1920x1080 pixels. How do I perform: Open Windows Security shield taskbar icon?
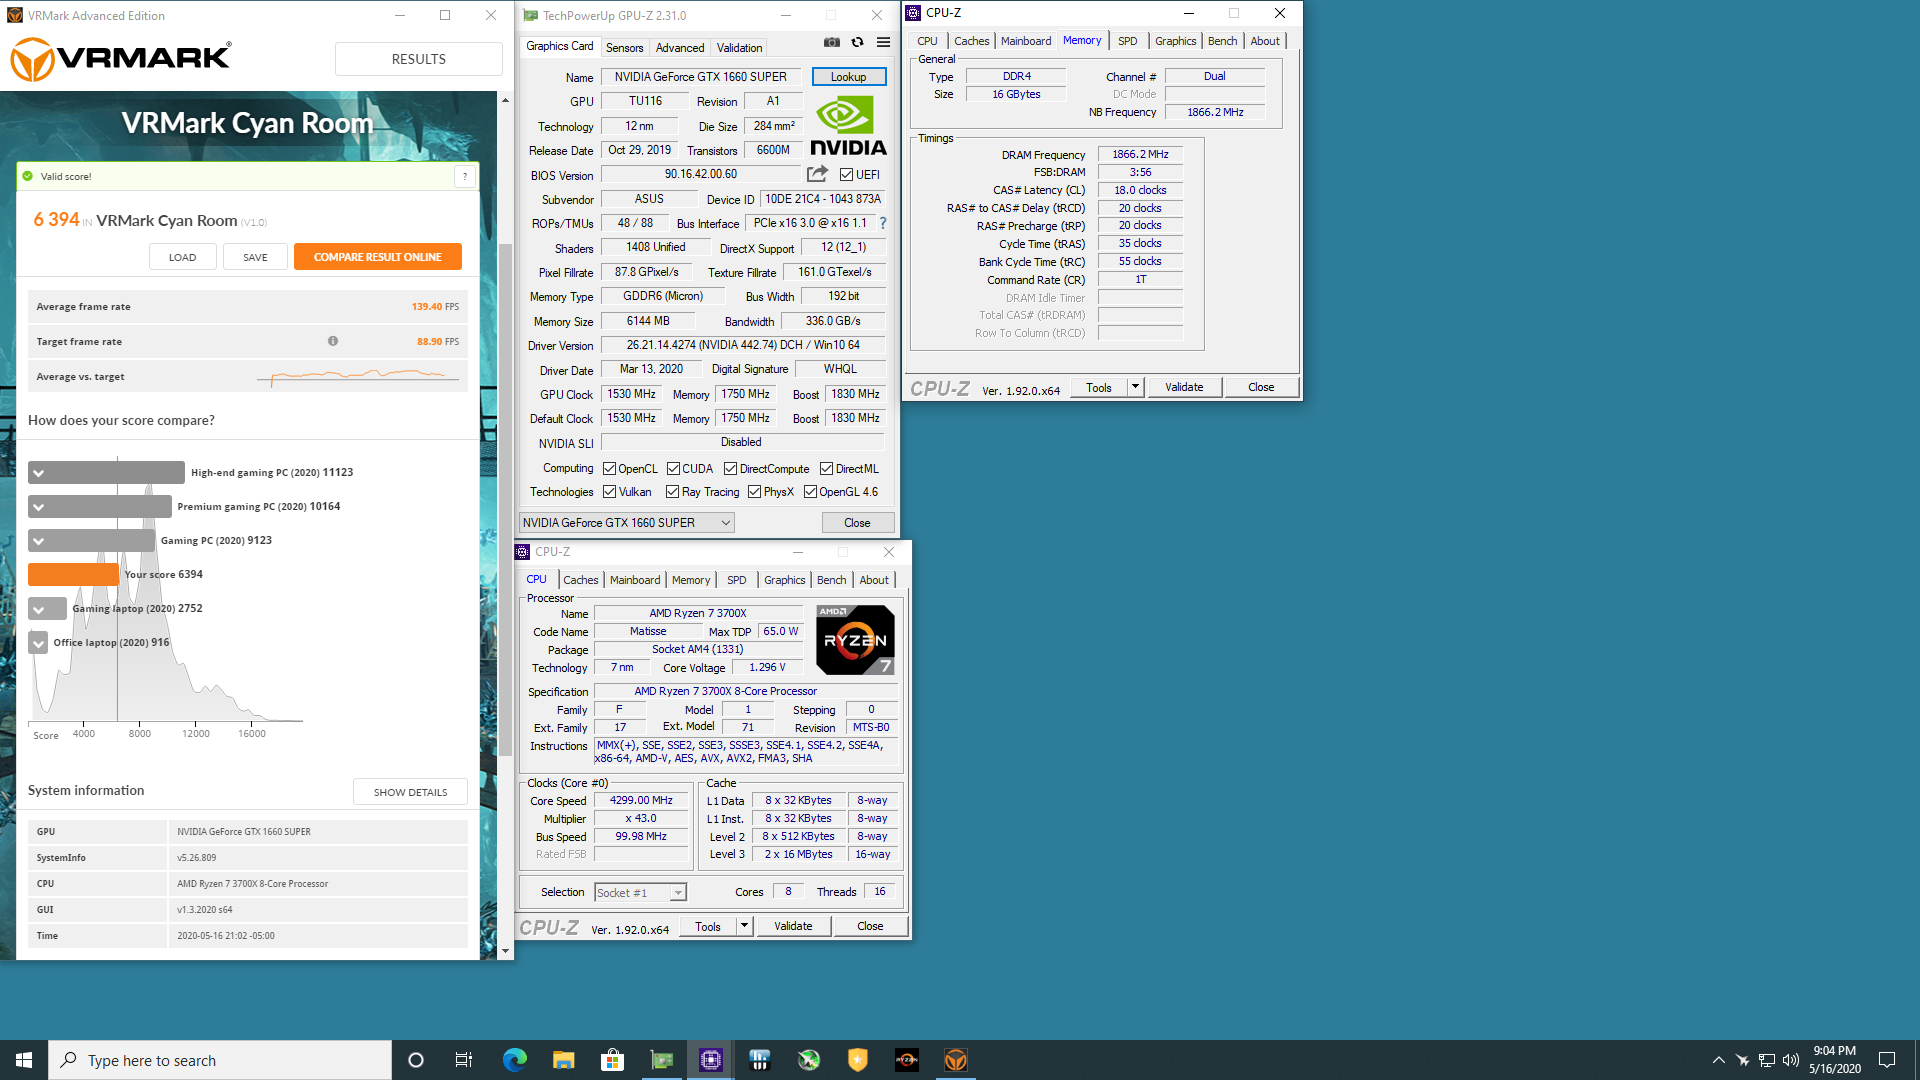[x=858, y=1060]
